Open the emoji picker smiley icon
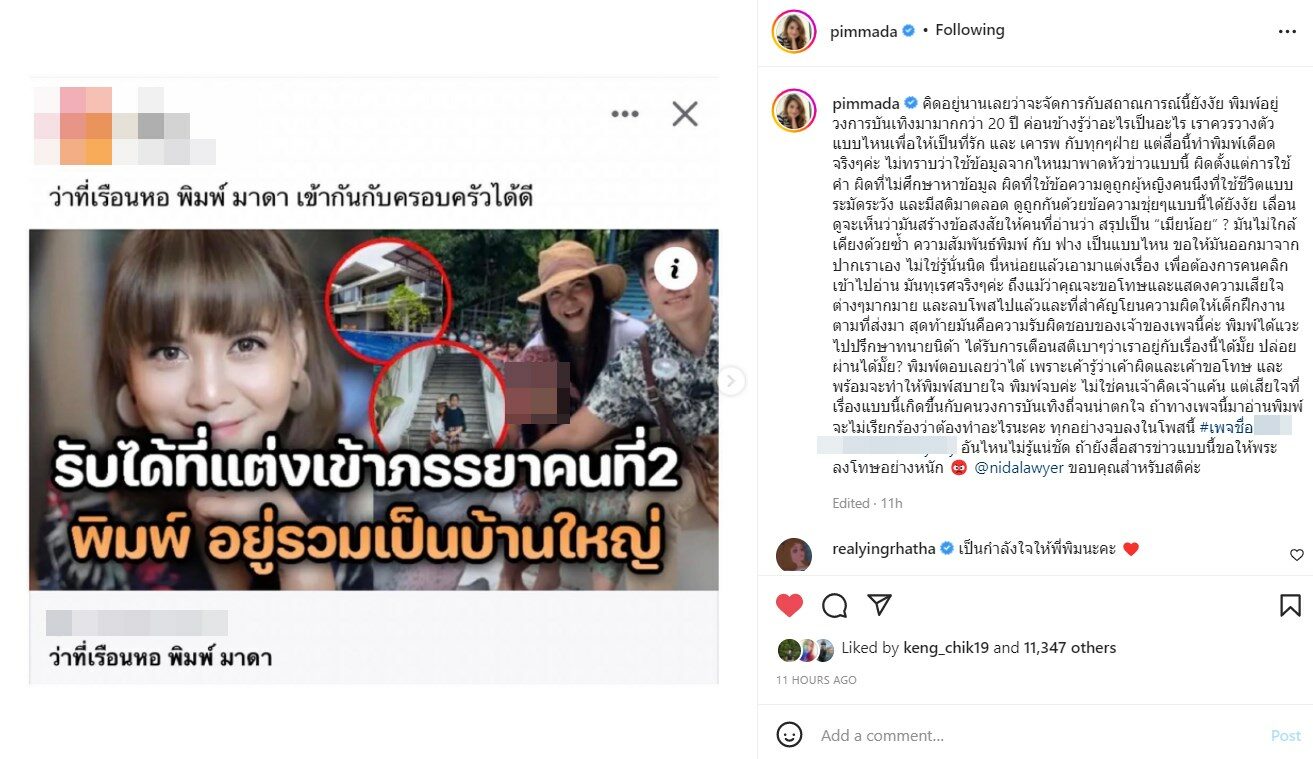 [789, 735]
